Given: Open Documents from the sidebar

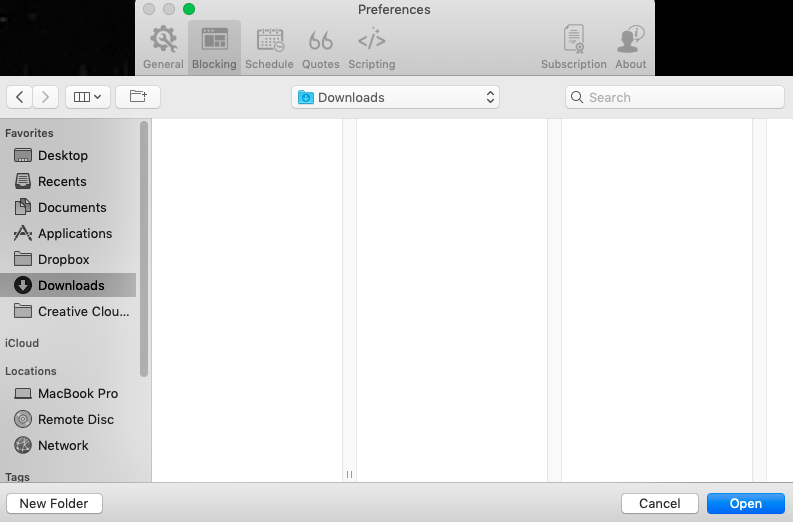Looking at the screenshot, I should click(x=68, y=207).
